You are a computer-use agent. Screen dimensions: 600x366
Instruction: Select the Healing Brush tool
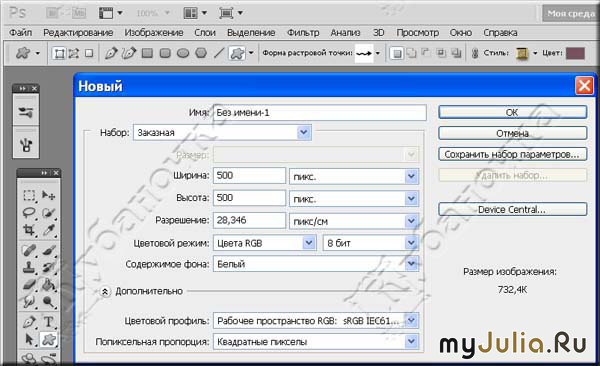[29, 251]
